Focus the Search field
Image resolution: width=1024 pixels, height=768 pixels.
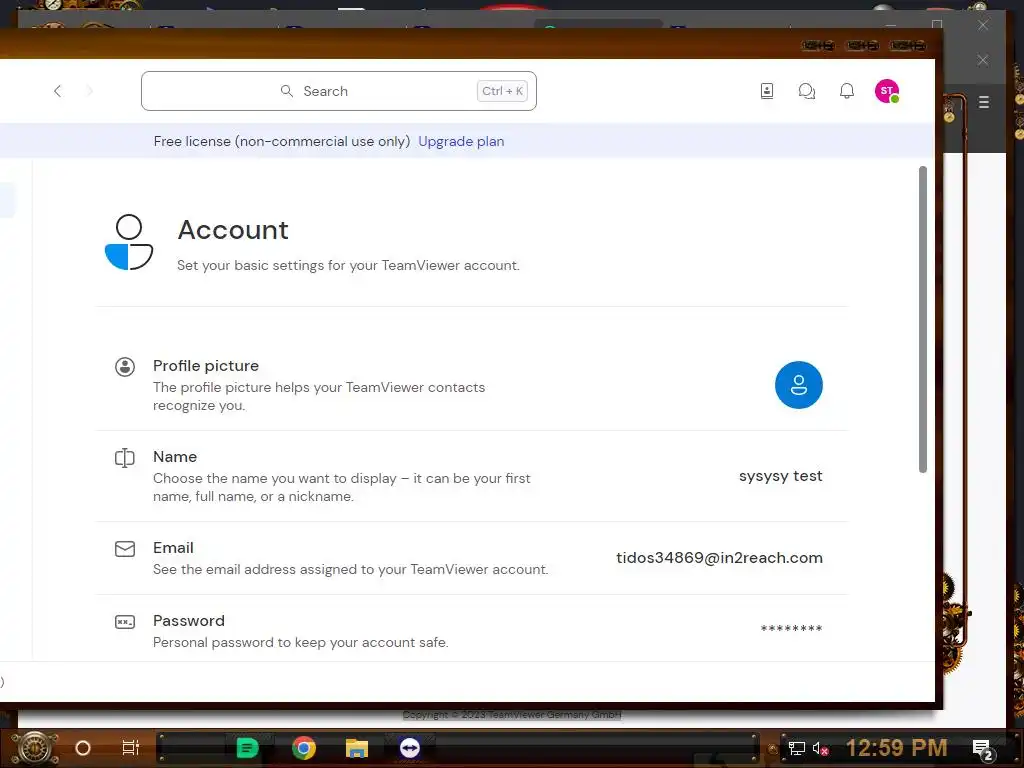pos(338,91)
